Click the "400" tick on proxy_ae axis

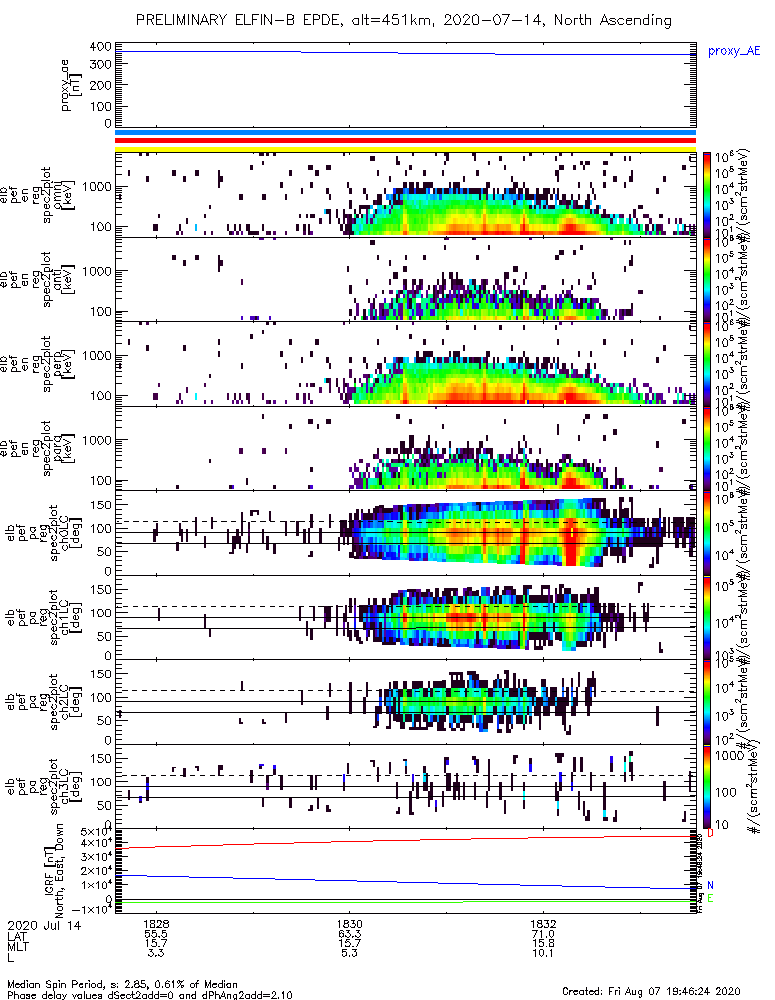[103, 47]
